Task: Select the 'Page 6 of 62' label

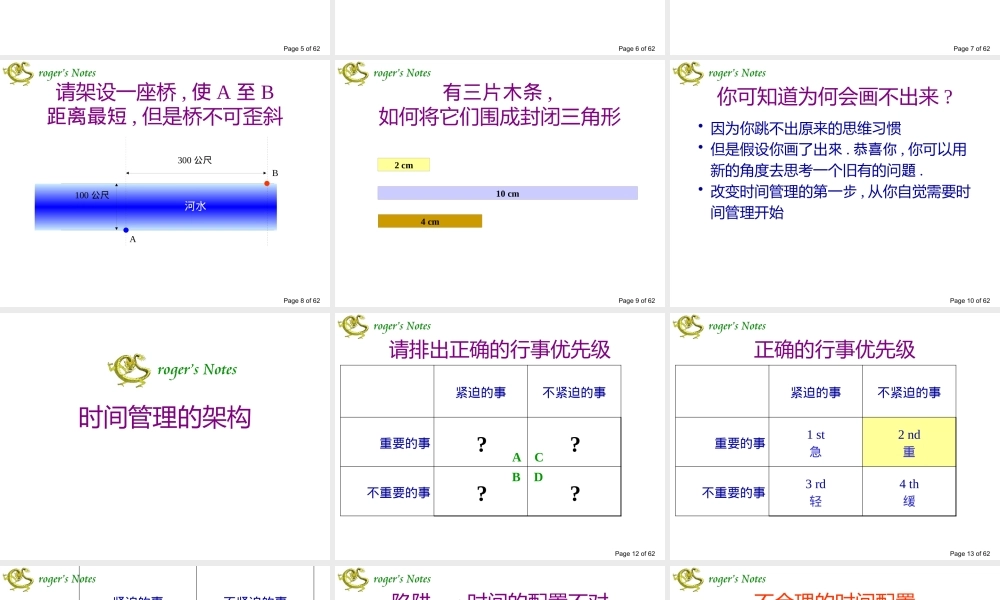Action: pos(636,48)
